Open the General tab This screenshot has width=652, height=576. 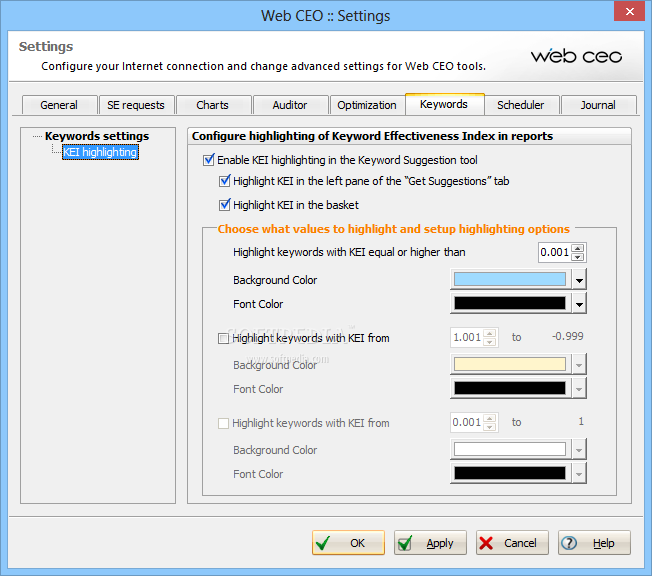59,105
